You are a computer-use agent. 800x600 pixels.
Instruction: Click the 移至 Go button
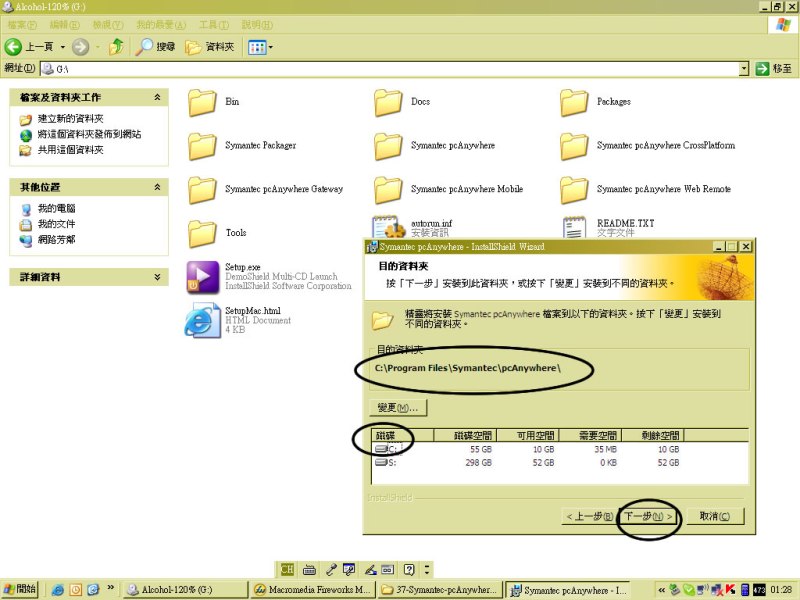click(x=773, y=68)
